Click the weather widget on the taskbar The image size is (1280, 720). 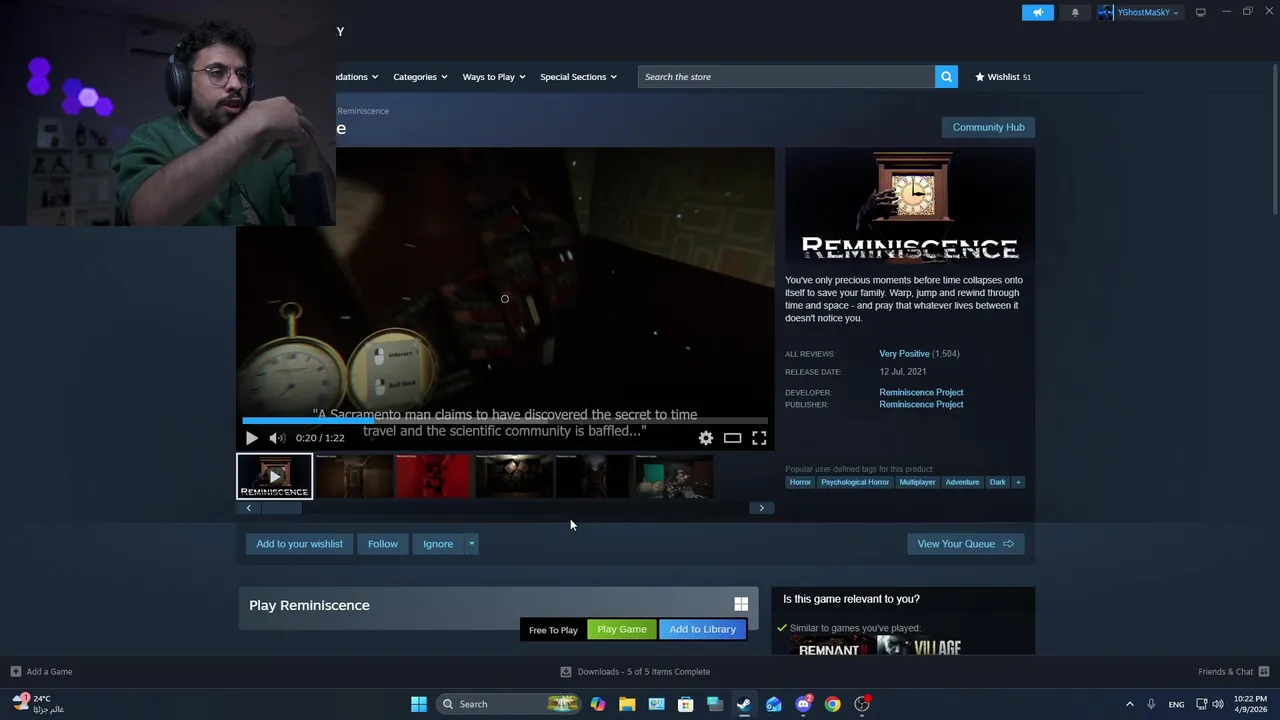pos(38,704)
